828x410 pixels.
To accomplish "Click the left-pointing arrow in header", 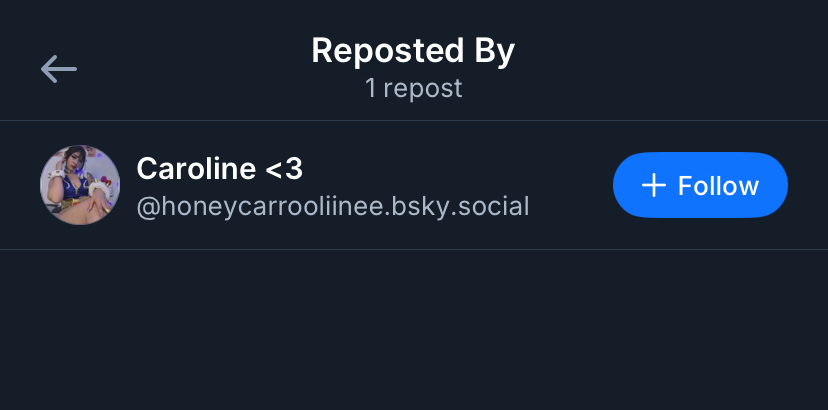I will [x=59, y=68].
